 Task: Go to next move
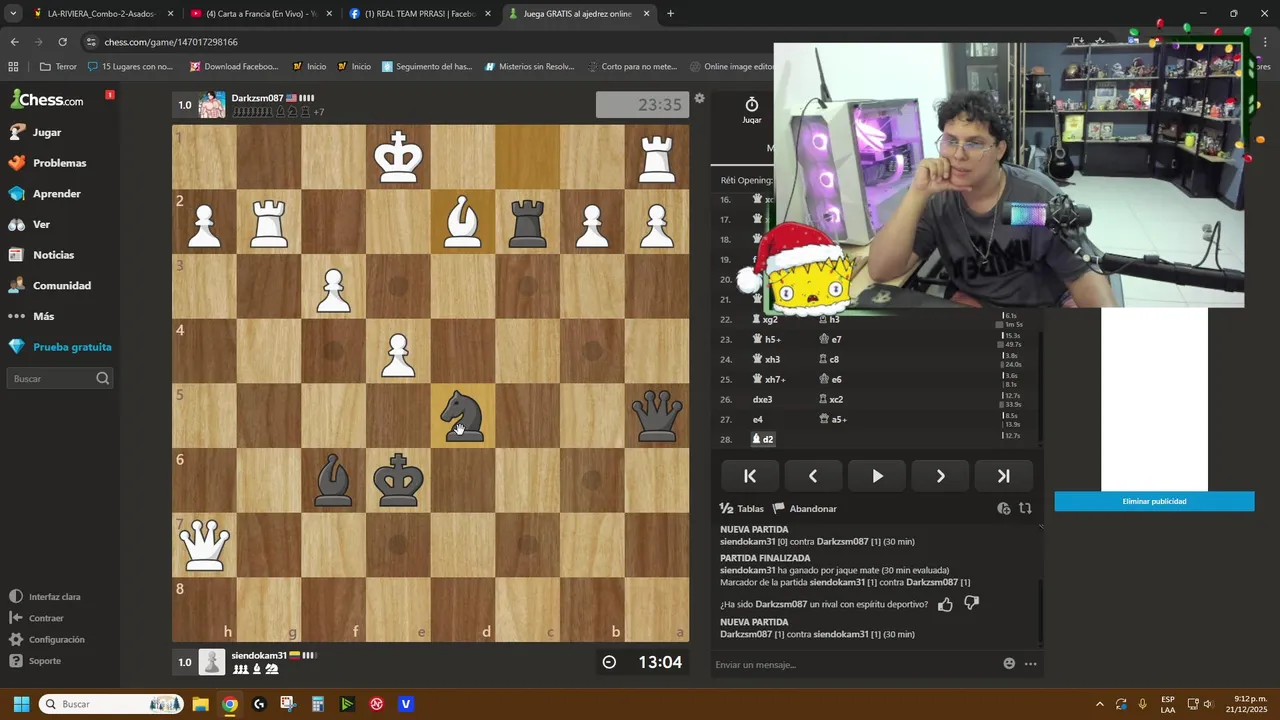click(x=940, y=476)
